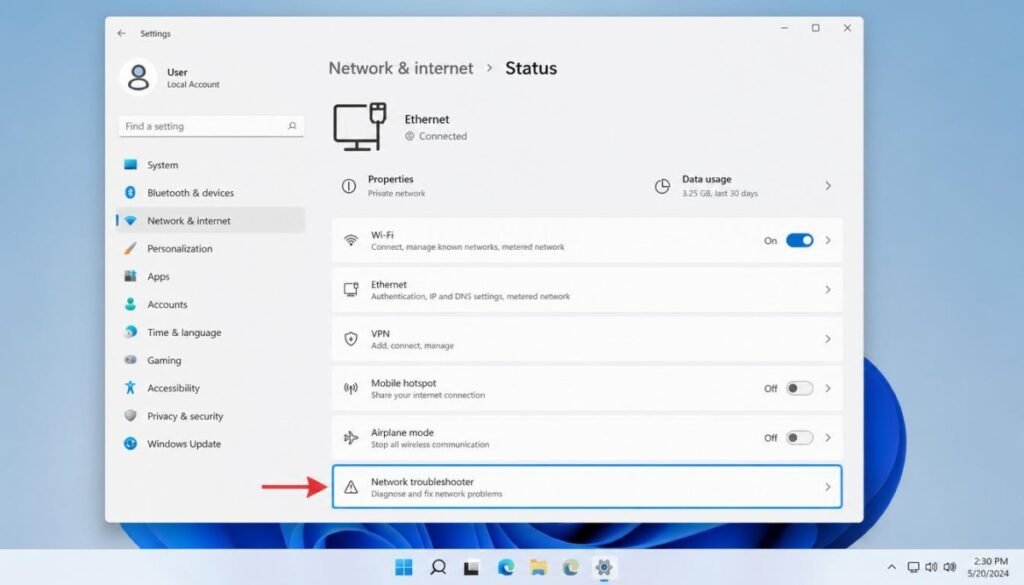Click the Privacy & security shield icon
This screenshot has width=1024, height=585.
(x=131, y=415)
